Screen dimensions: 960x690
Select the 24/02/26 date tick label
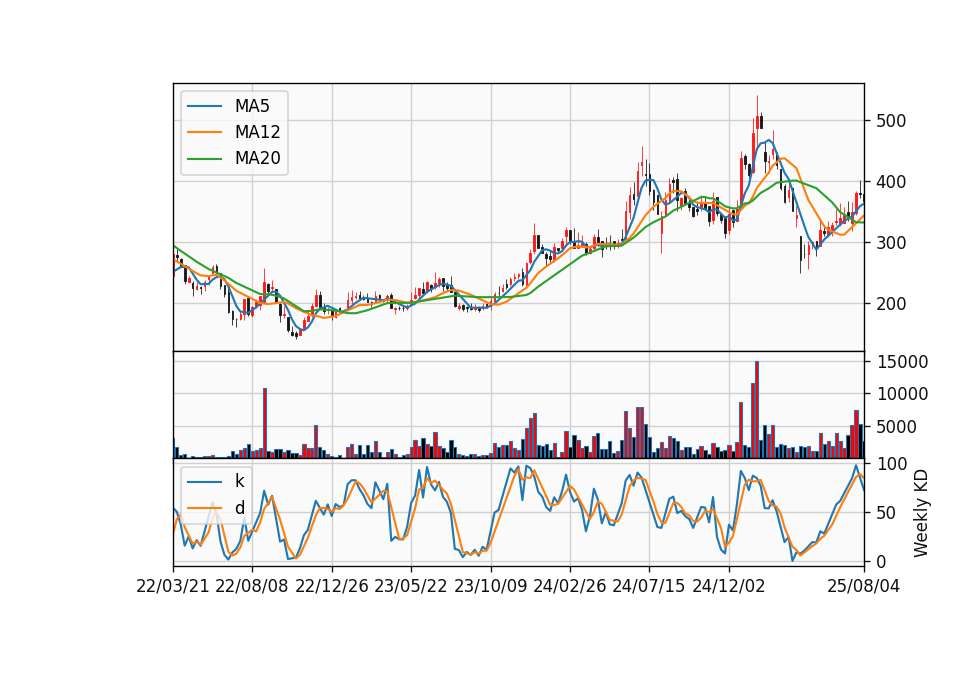(569, 587)
